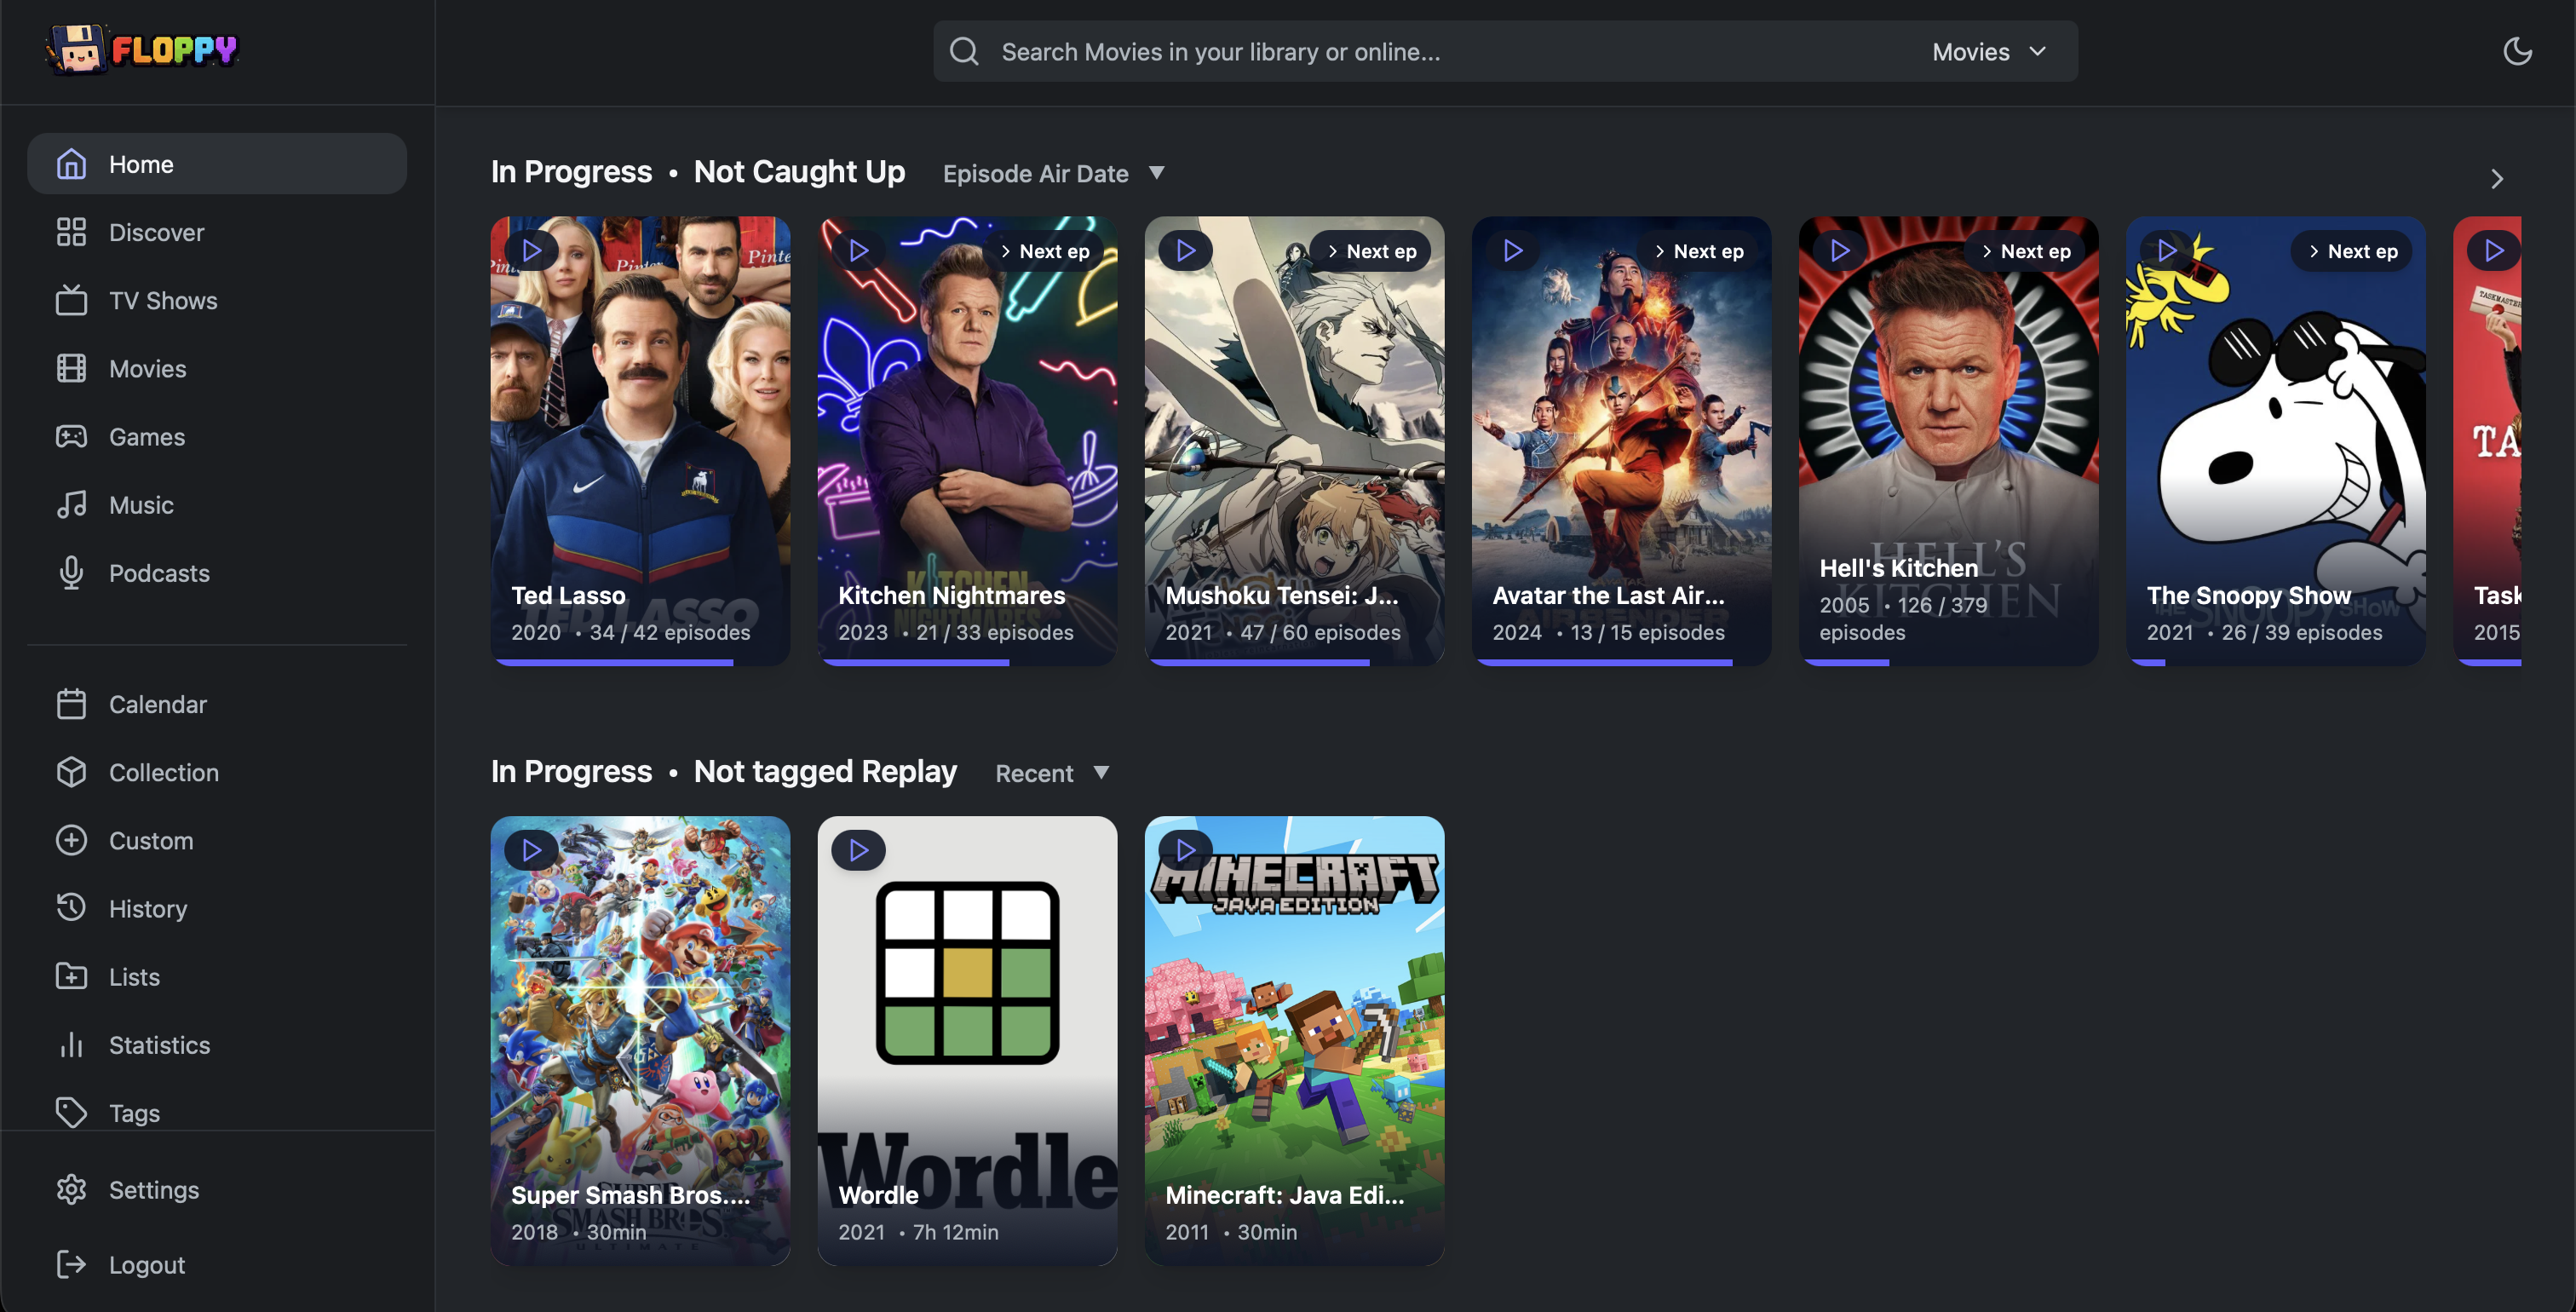Click Next ep on The Snoopy Show
Viewport: 2576px width, 1312px height.
click(2351, 251)
